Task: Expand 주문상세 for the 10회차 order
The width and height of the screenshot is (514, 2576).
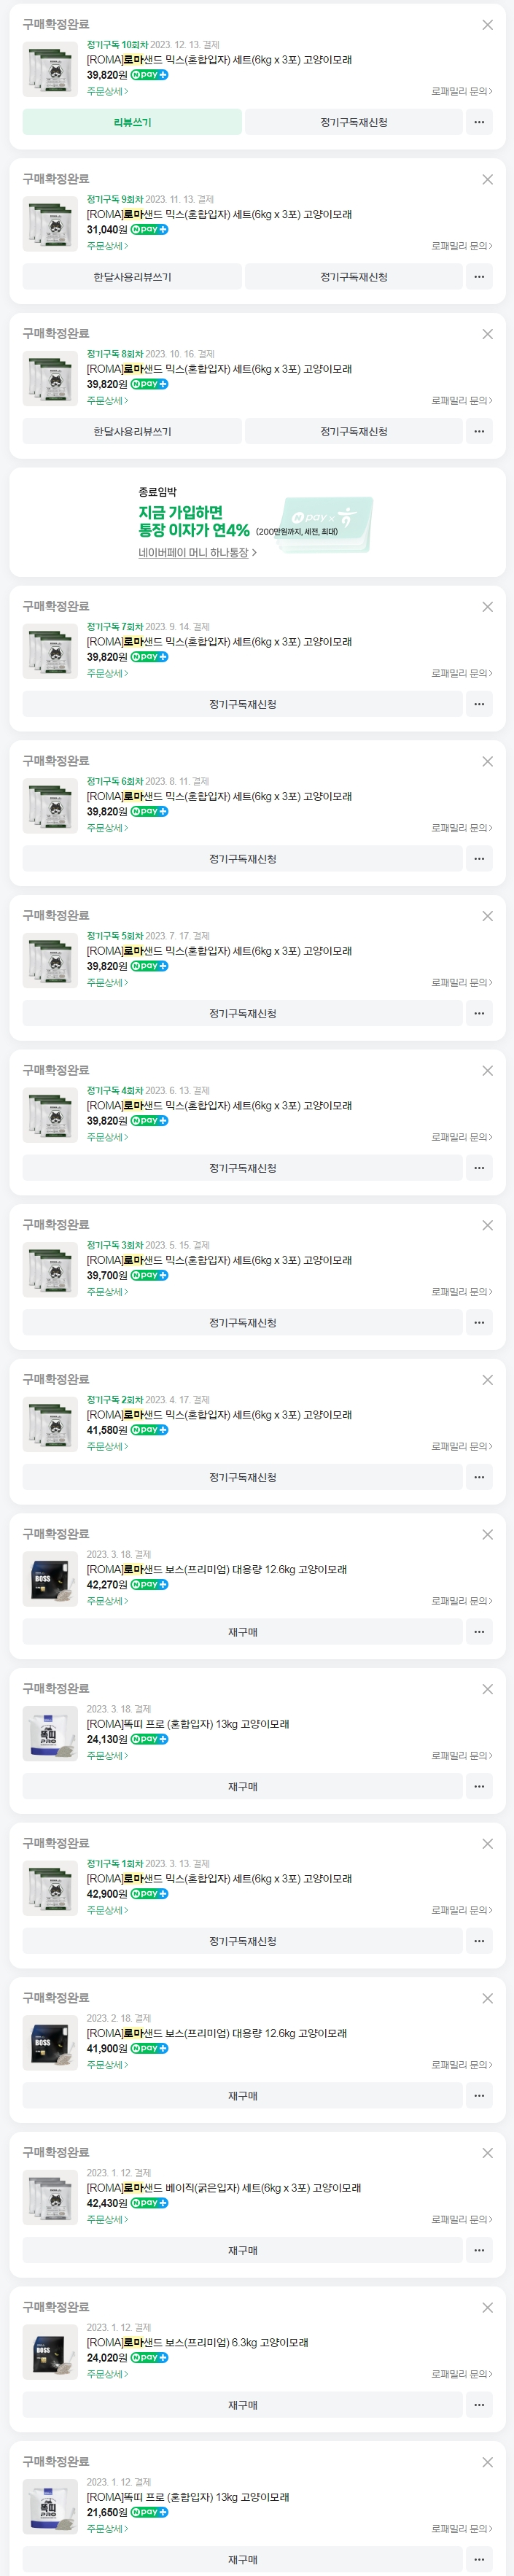Action: point(107,92)
